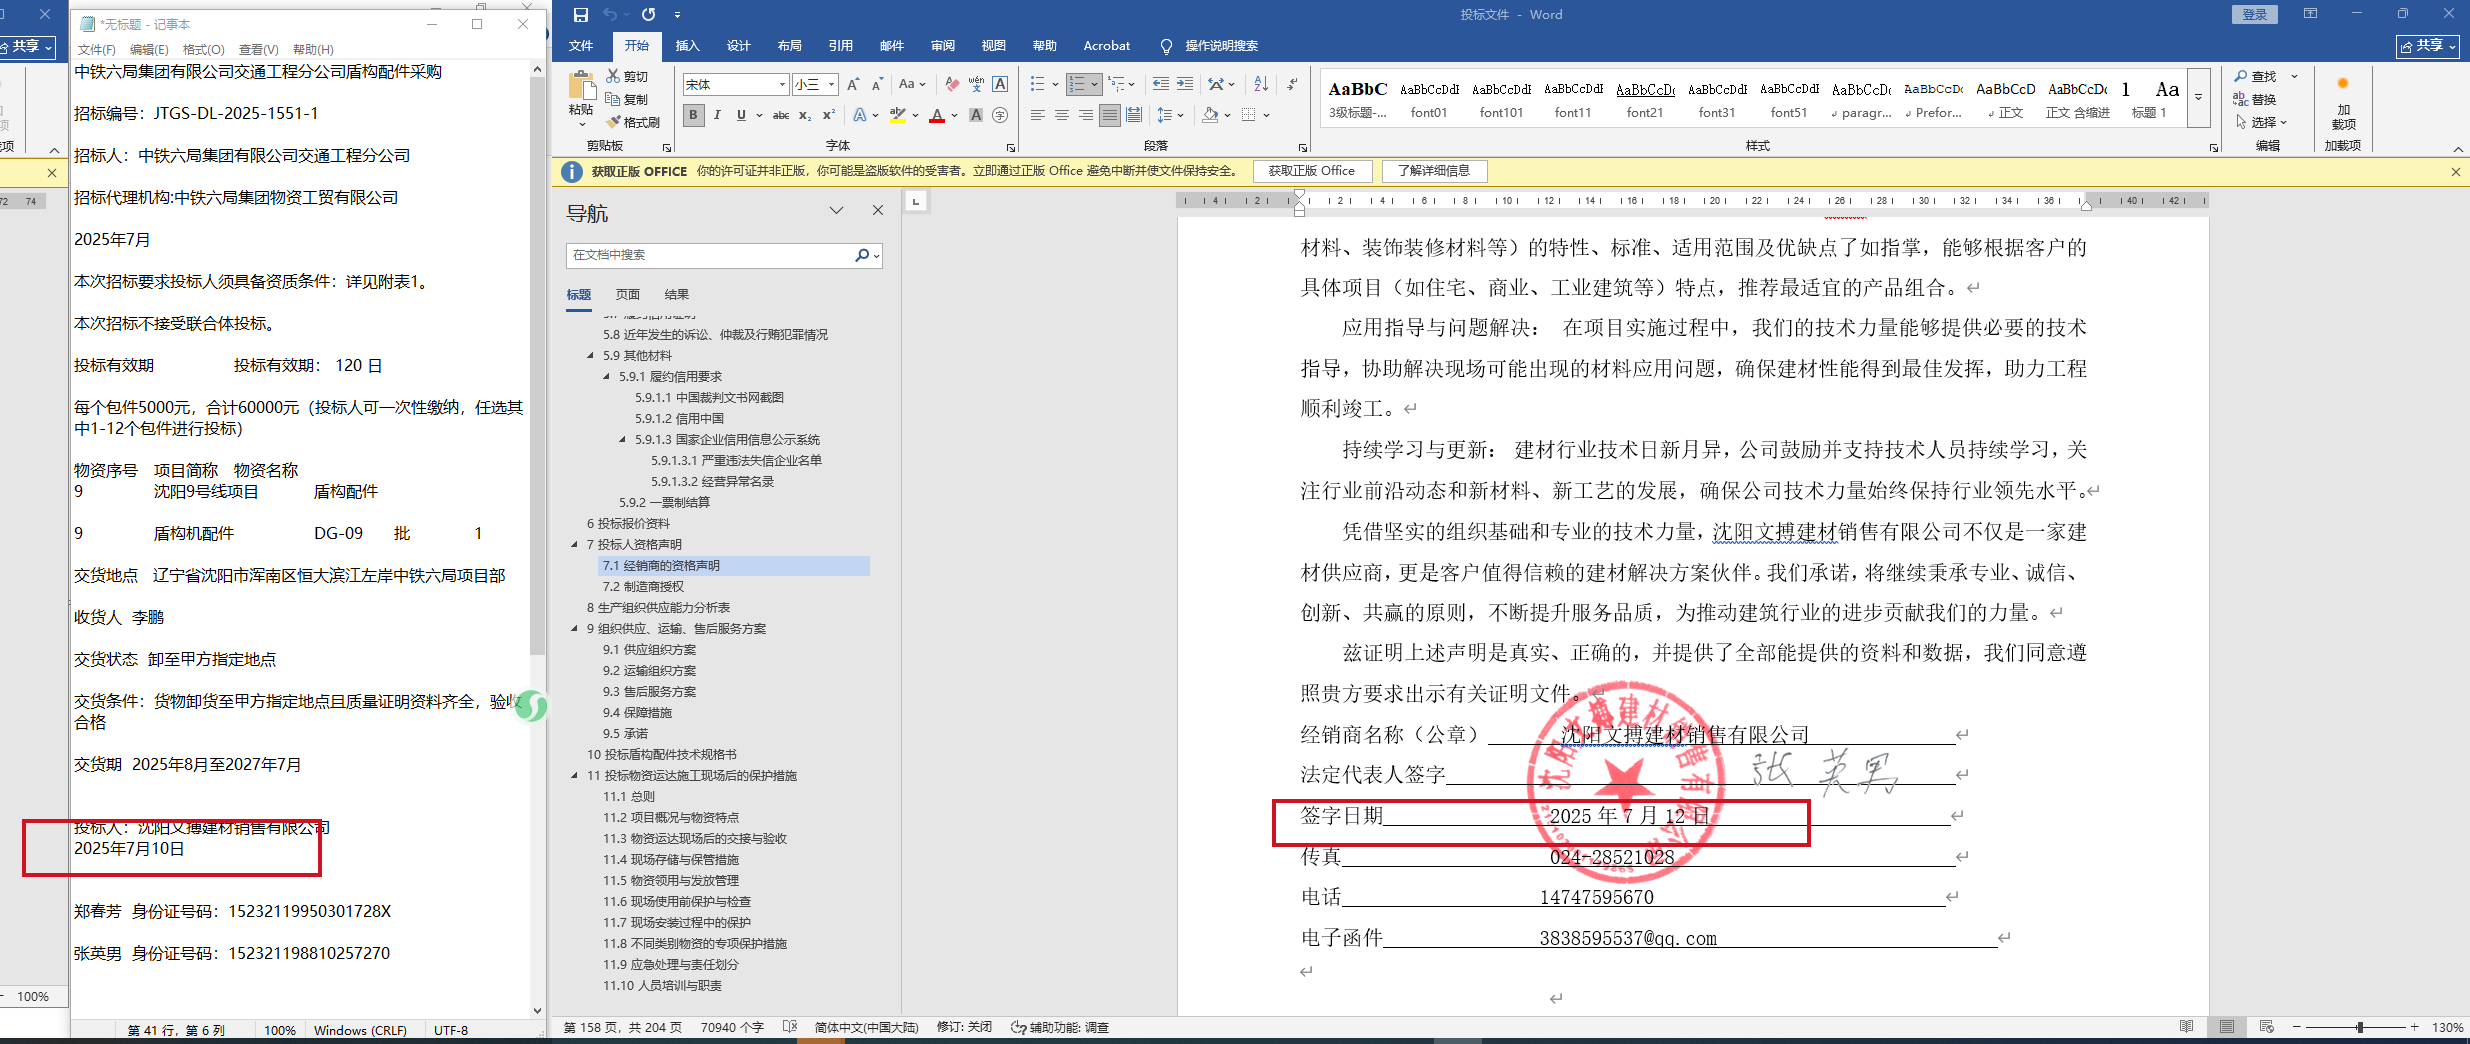2470x1044 pixels.
Task: Toggle justified paragraph alignment
Action: (x=1110, y=115)
